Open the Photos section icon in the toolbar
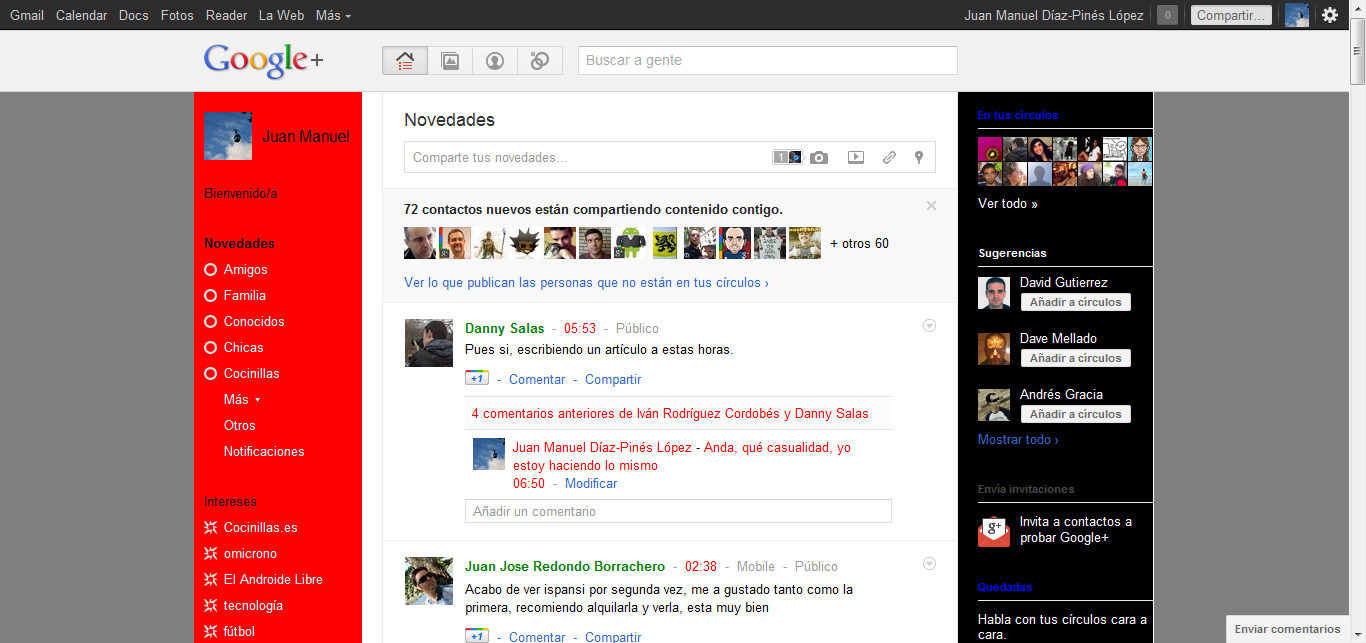This screenshot has width=1366, height=643. (449, 60)
